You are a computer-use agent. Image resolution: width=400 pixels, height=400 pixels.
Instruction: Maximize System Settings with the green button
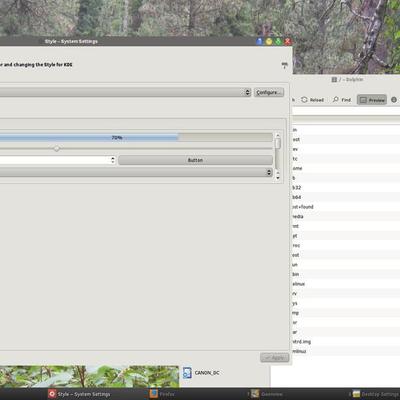(278, 42)
